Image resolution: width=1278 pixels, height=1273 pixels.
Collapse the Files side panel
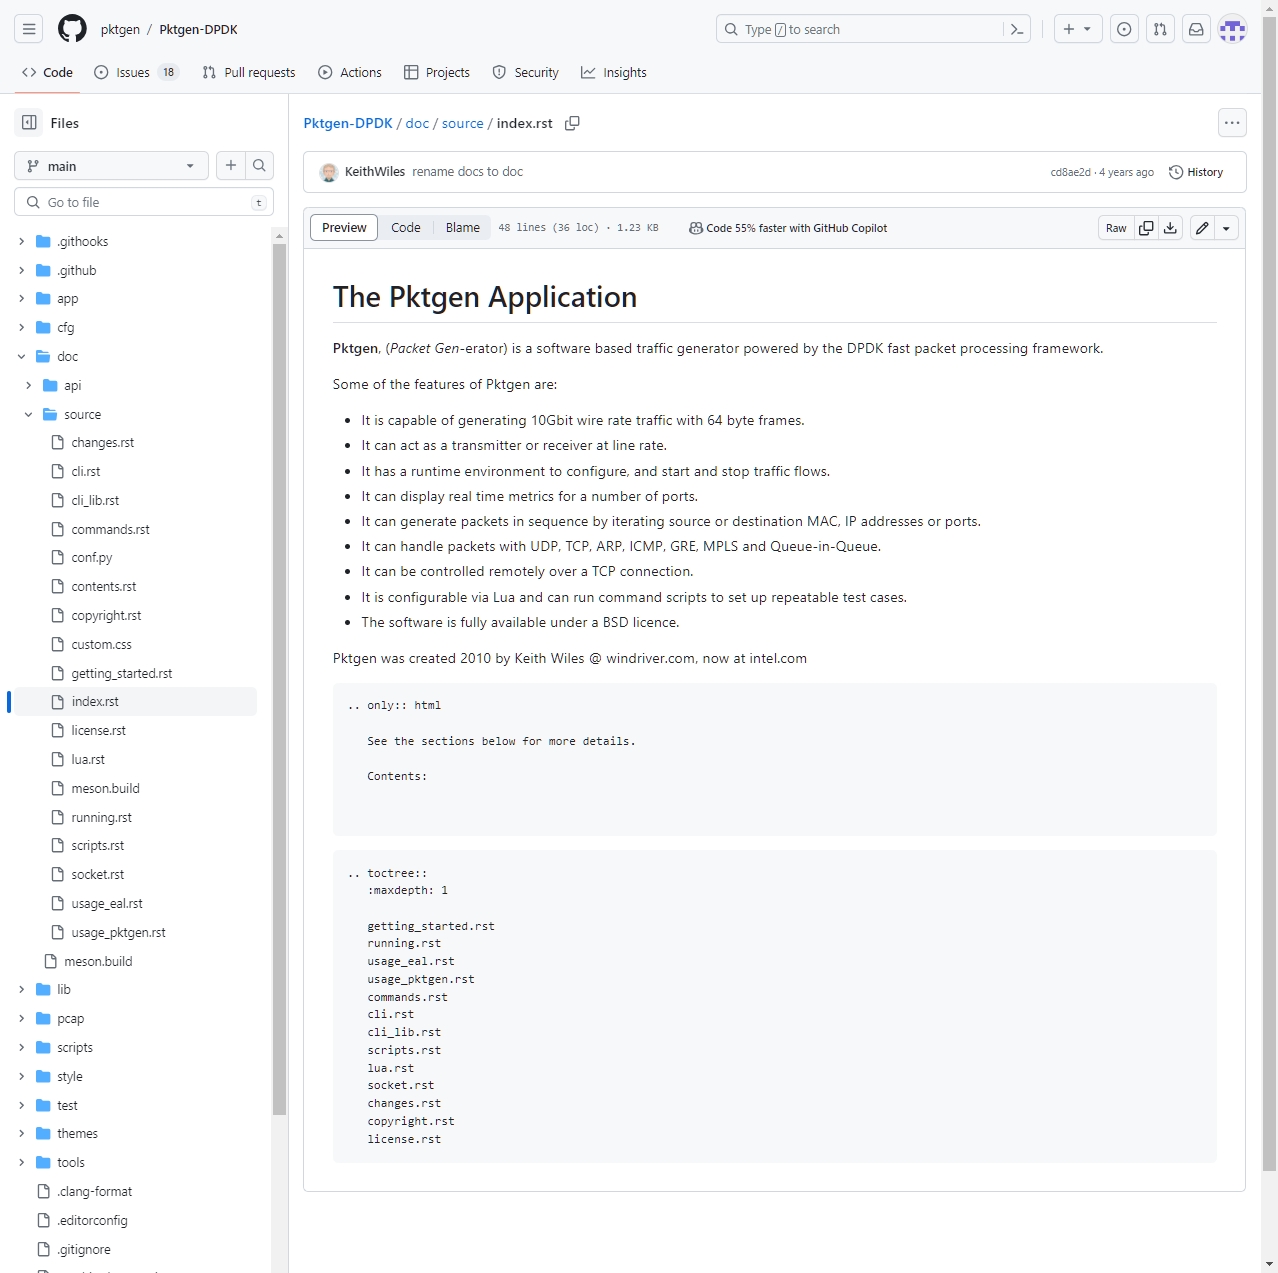pyautogui.click(x=29, y=122)
